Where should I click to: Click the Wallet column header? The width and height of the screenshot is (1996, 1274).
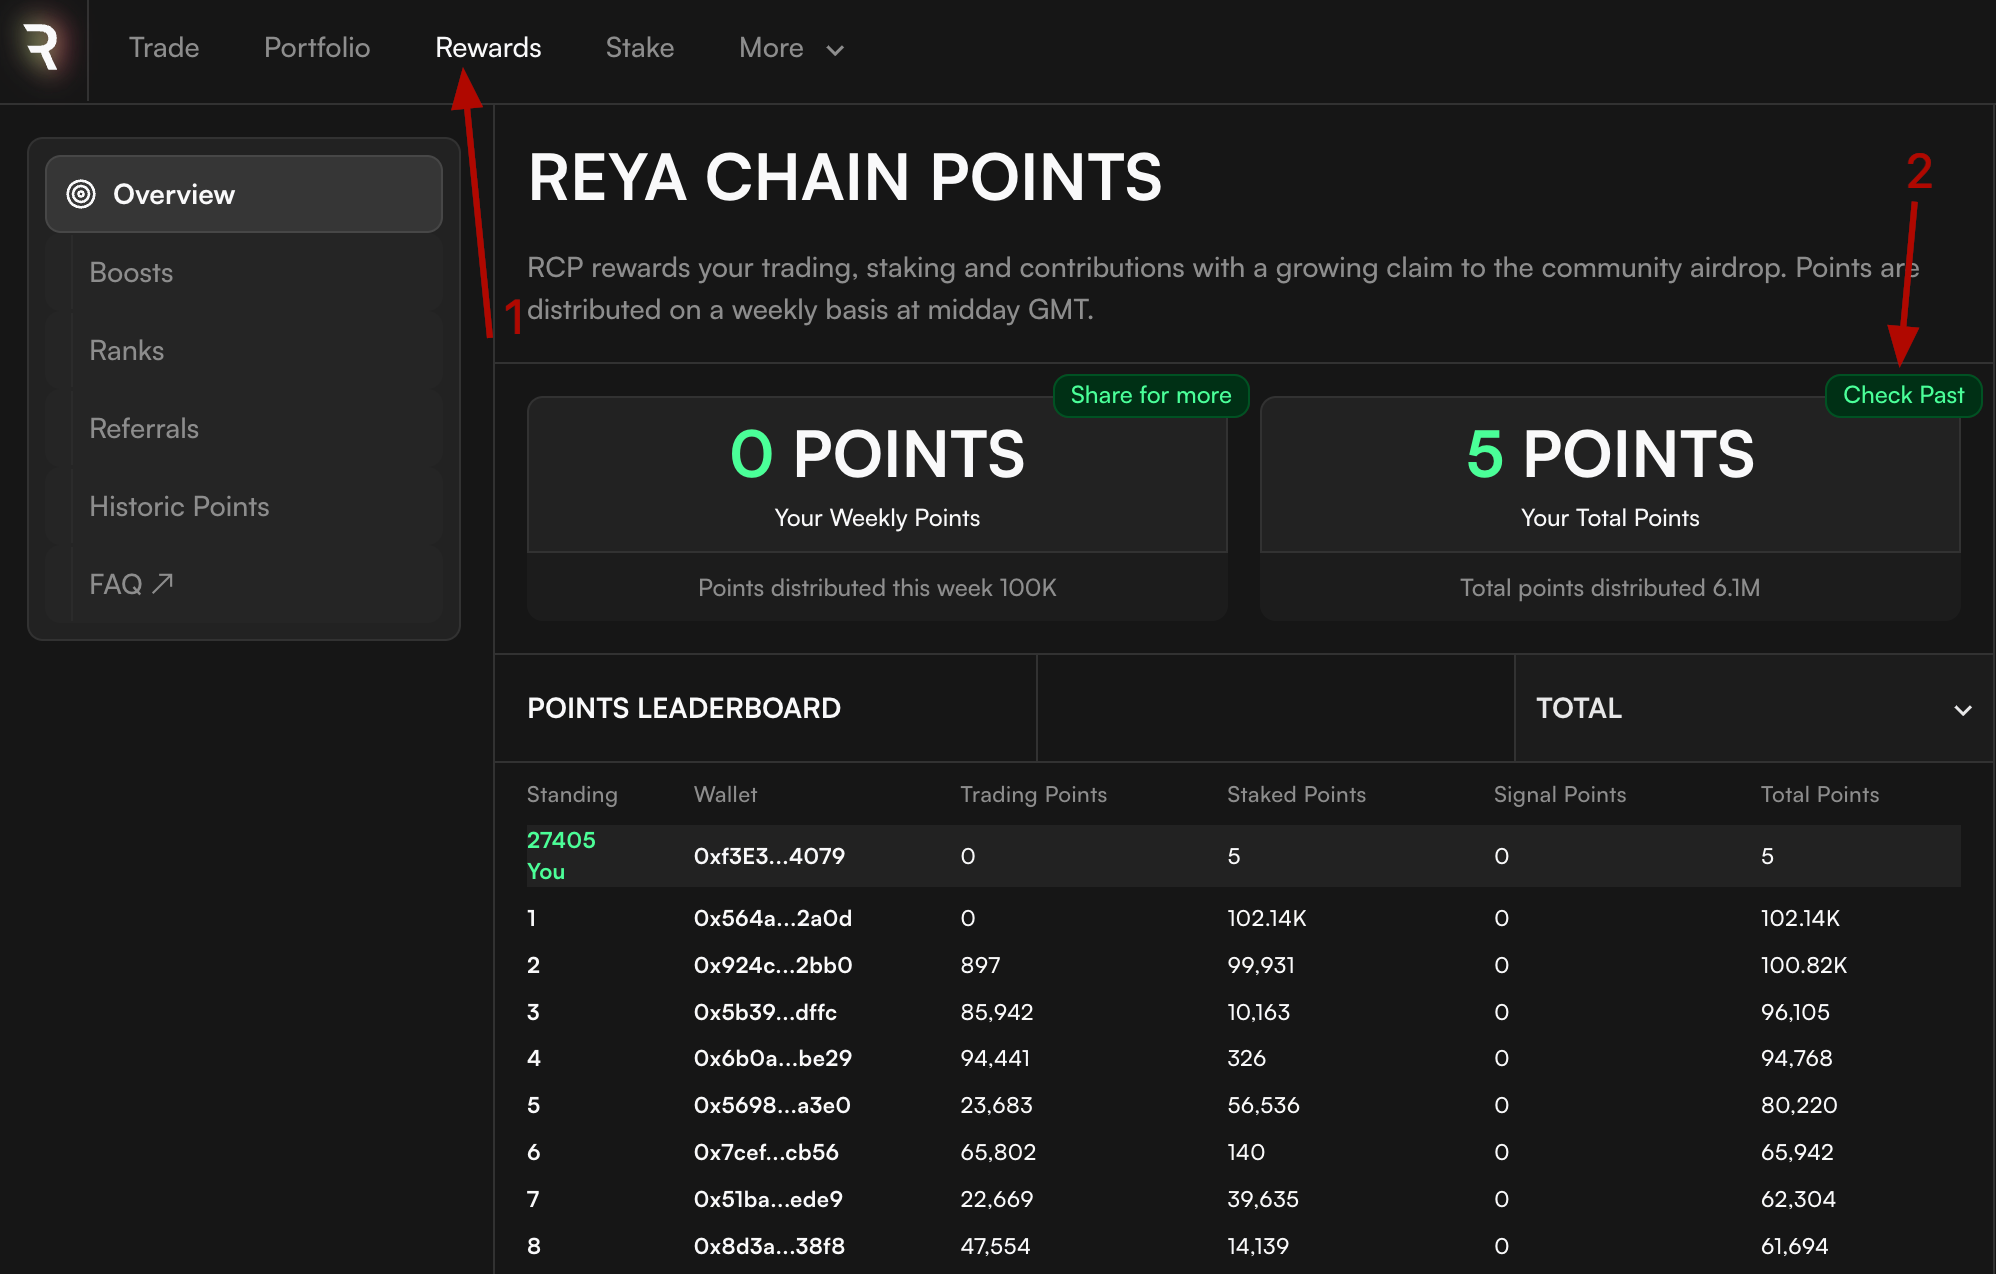point(725,794)
